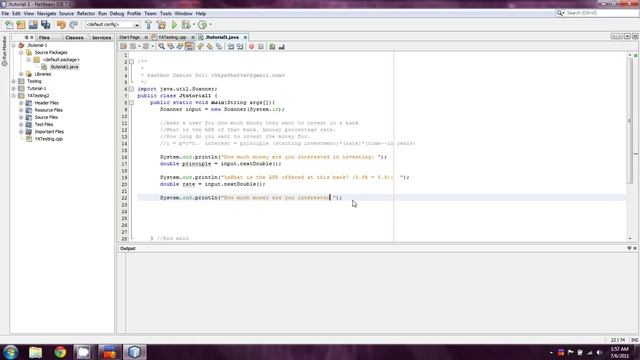Click editor Find Previous Occurrence icon
This screenshot has width=640, height=360.
pyautogui.click(x=171, y=47)
